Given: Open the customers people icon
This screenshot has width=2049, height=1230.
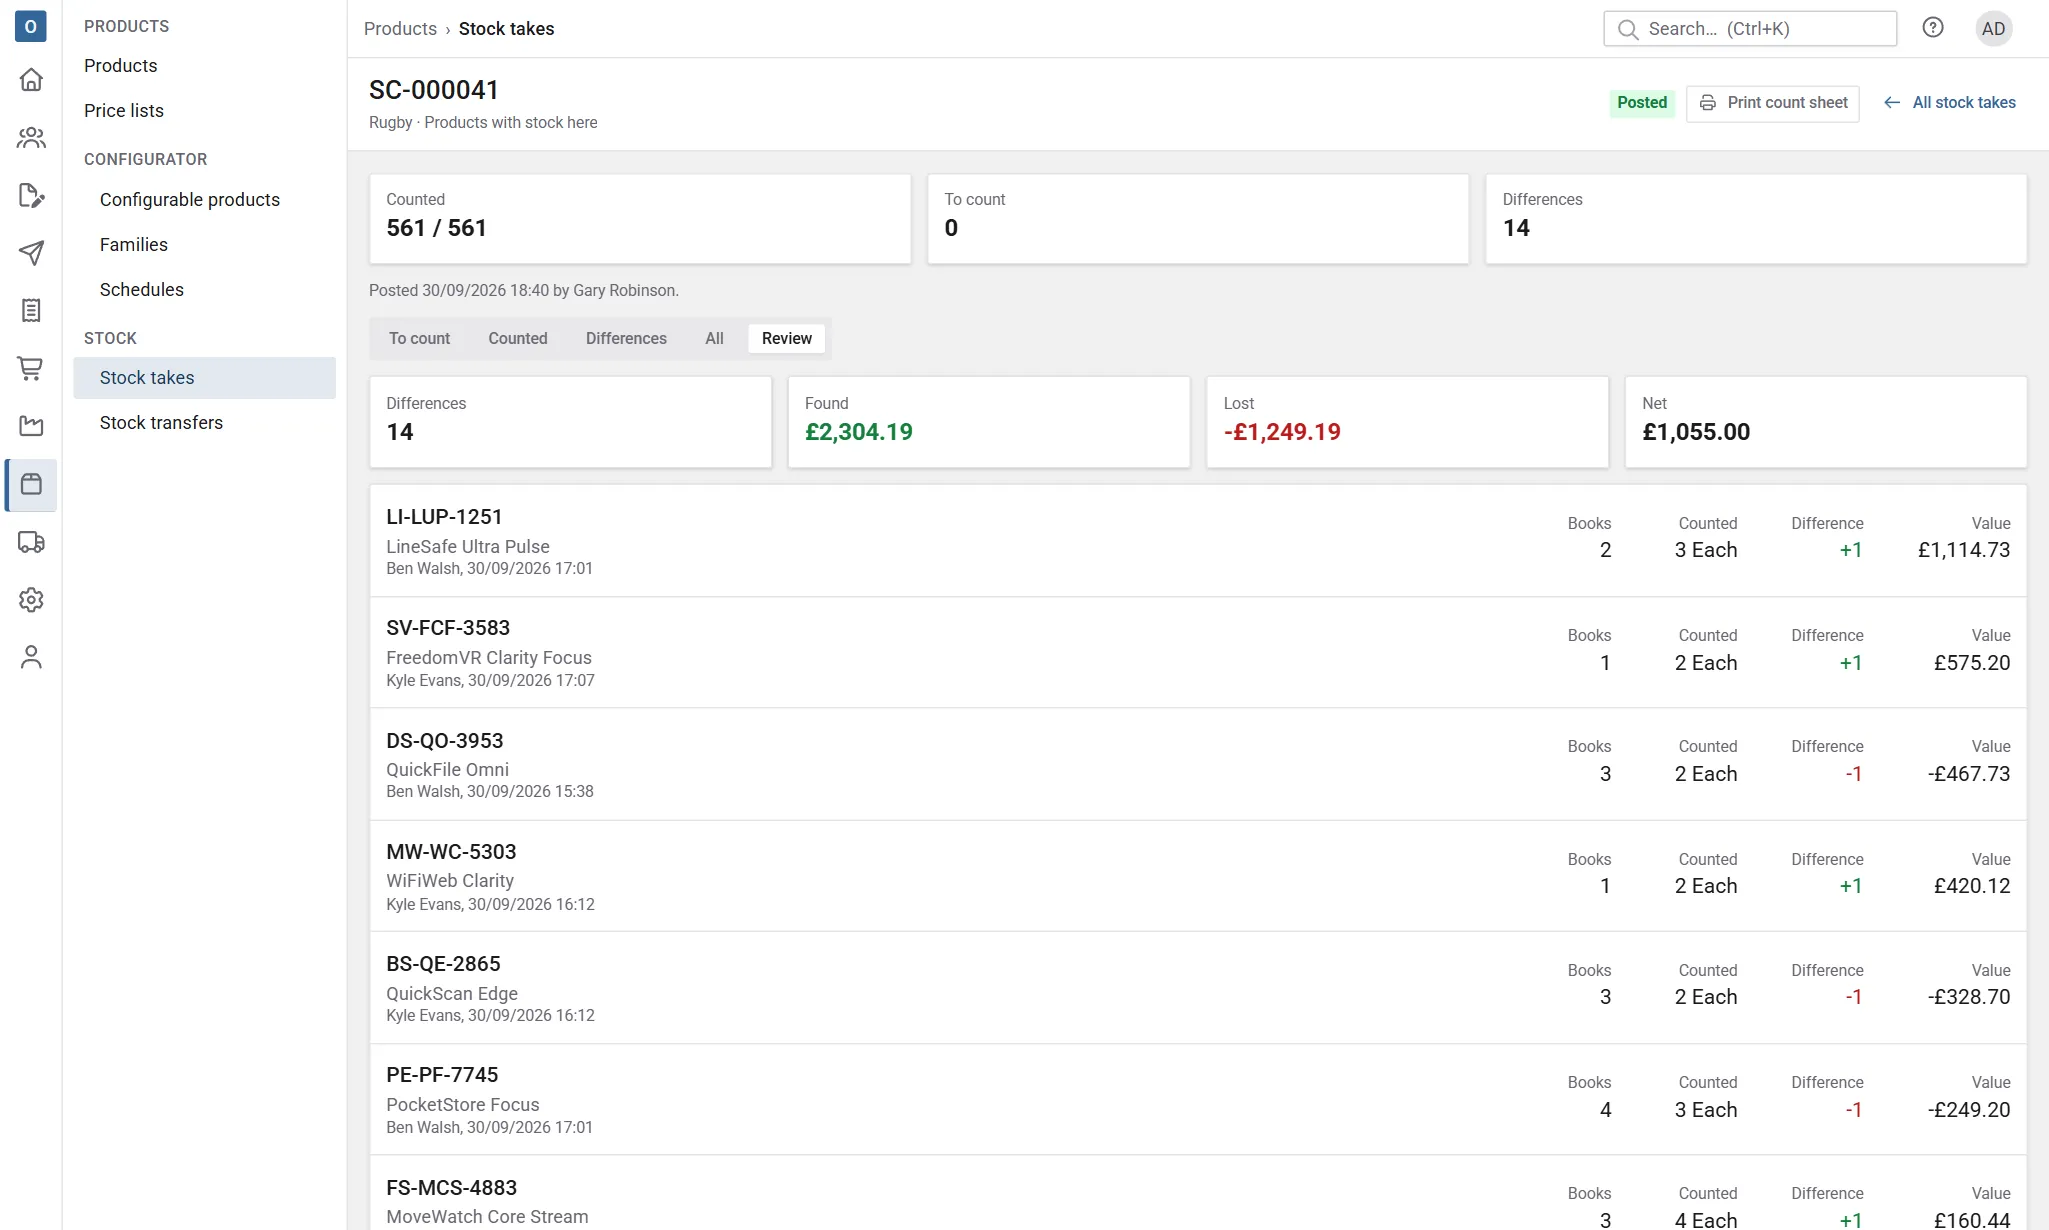Looking at the screenshot, I should tap(31, 137).
